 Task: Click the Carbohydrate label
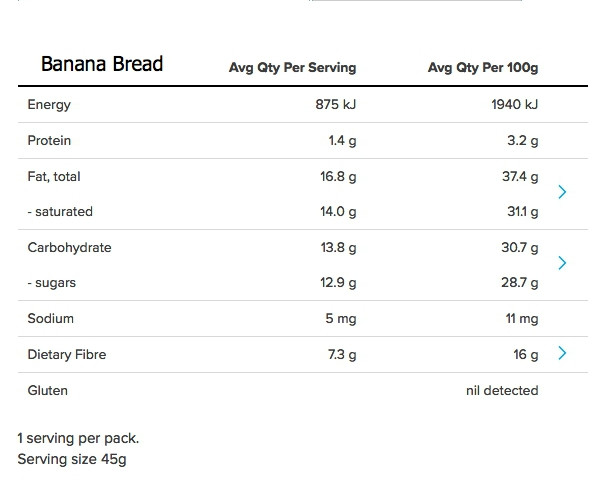click(69, 248)
